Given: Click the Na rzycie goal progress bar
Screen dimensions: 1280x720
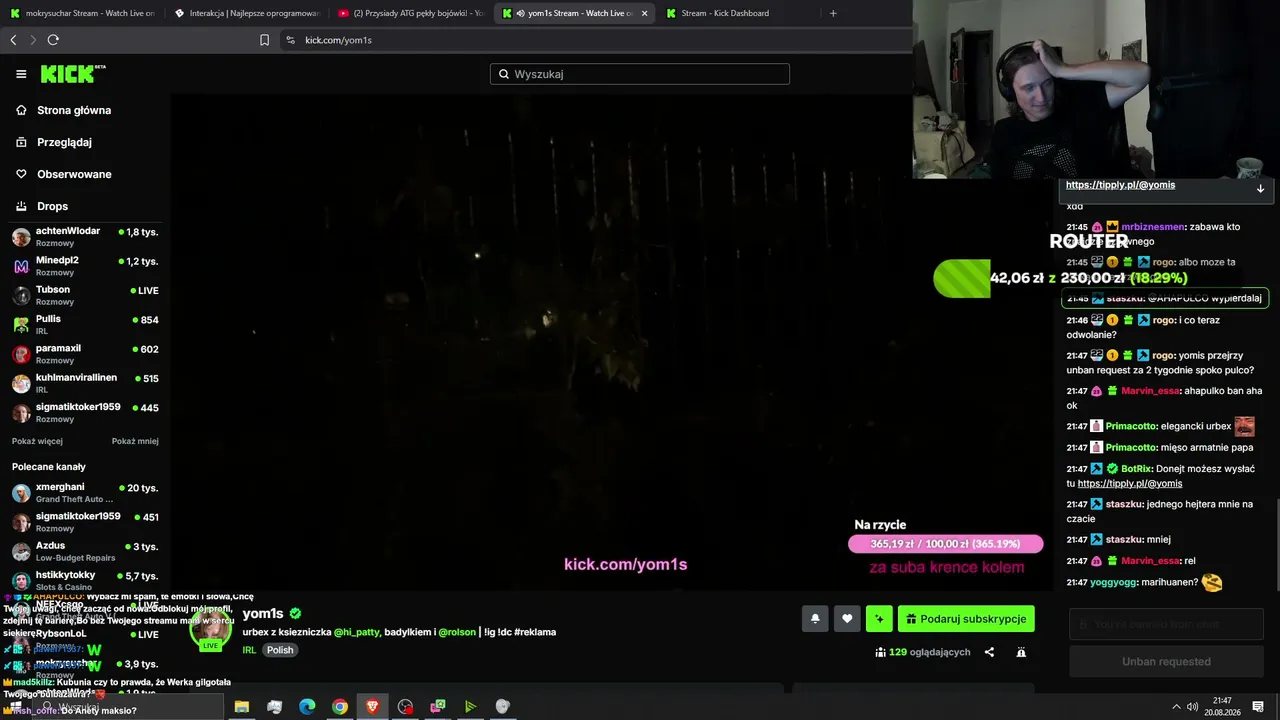Looking at the screenshot, I should [x=945, y=544].
